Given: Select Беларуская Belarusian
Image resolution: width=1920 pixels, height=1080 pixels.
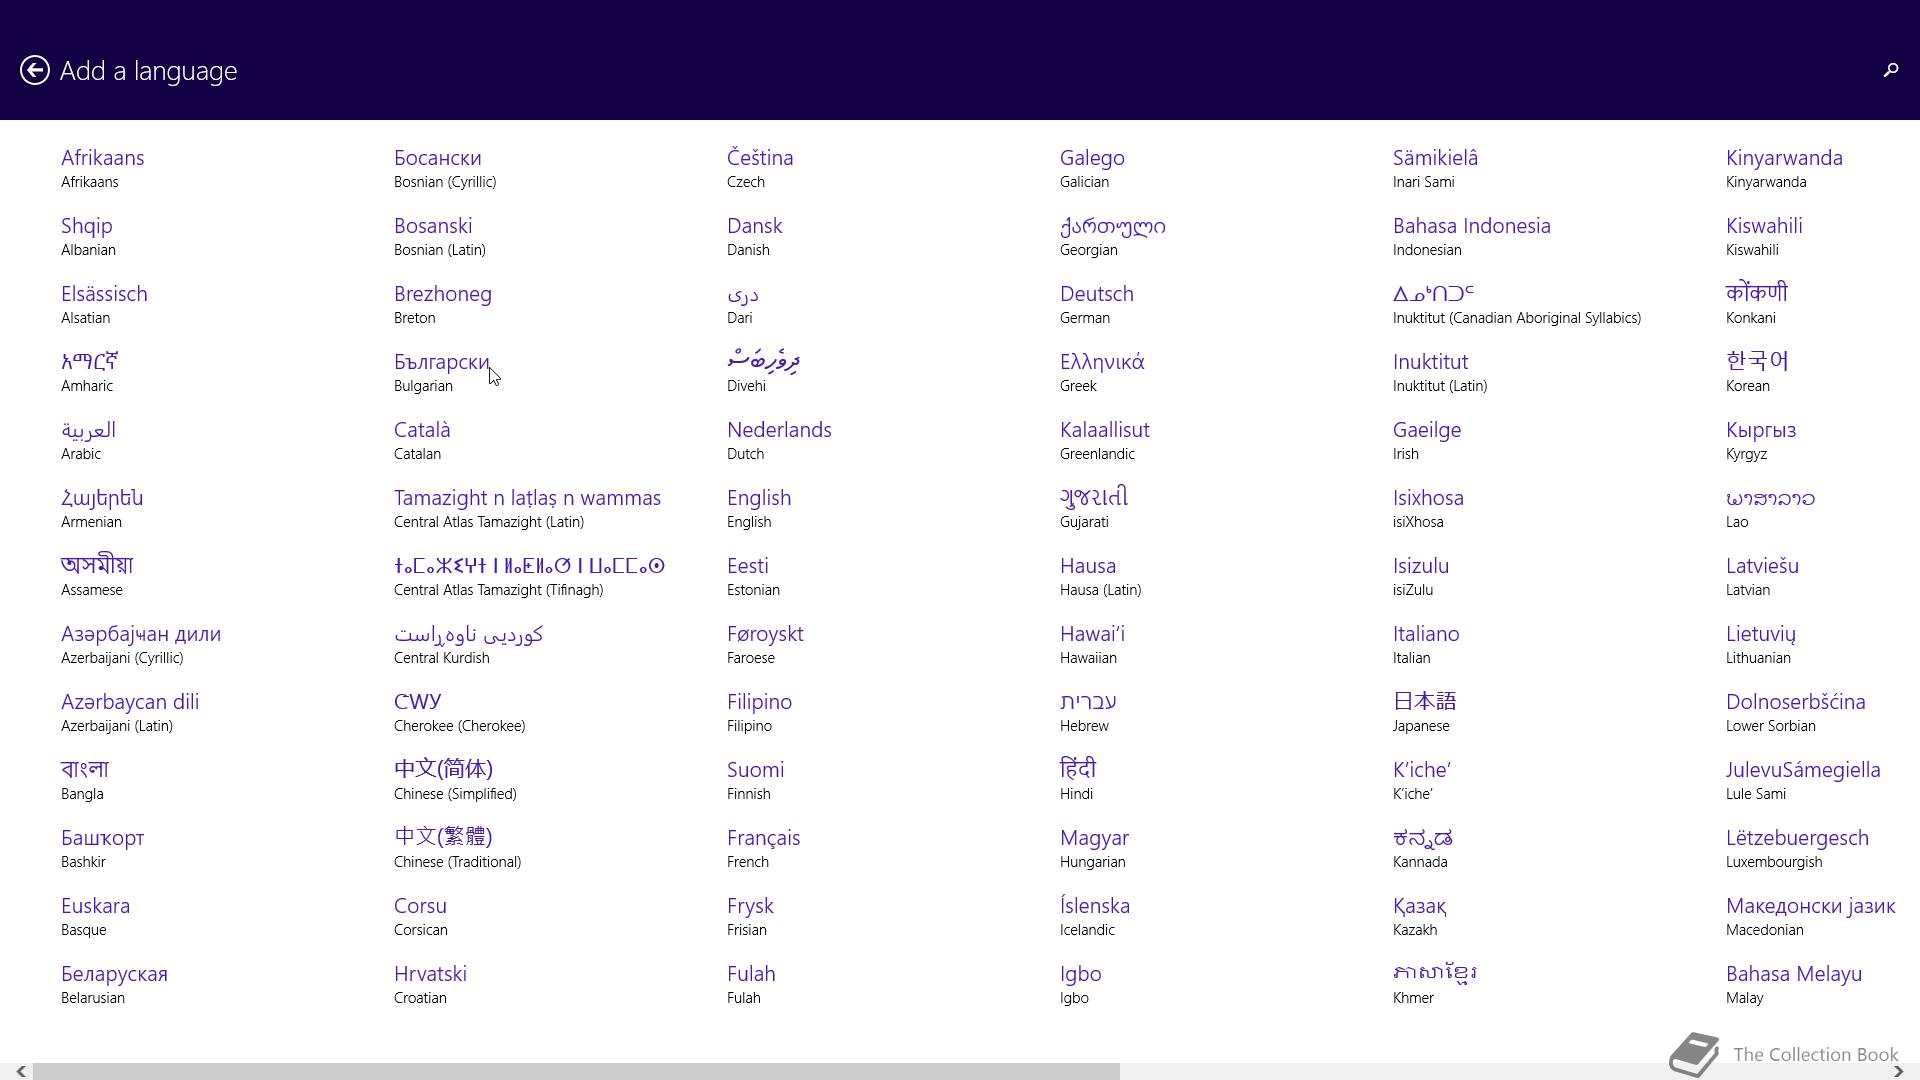Looking at the screenshot, I should 114,985.
